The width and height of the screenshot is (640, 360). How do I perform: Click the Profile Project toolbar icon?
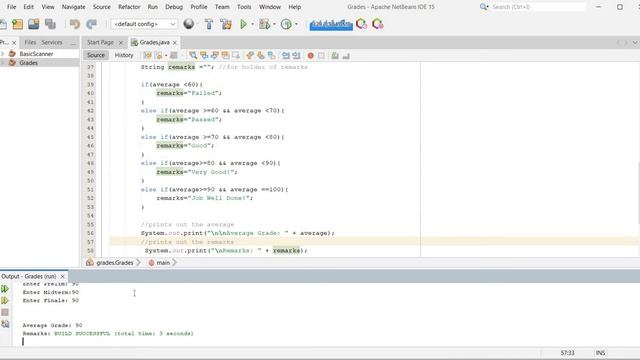pos(286,24)
